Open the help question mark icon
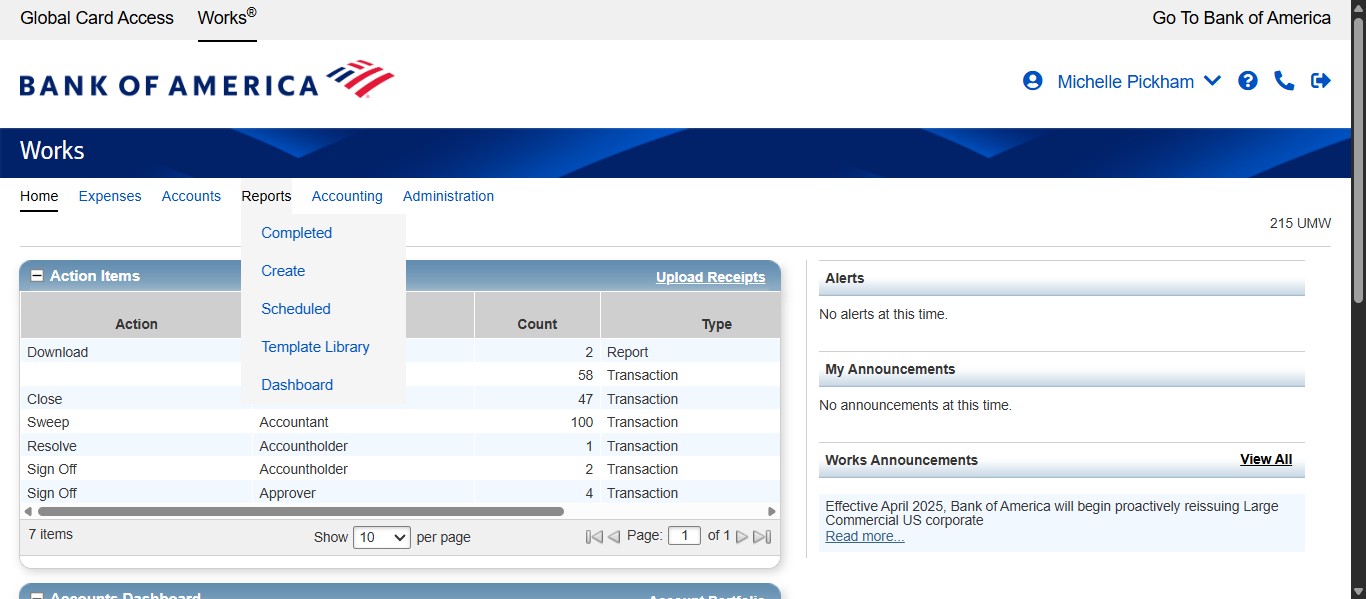The width and height of the screenshot is (1366, 599). tap(1247, 81)
